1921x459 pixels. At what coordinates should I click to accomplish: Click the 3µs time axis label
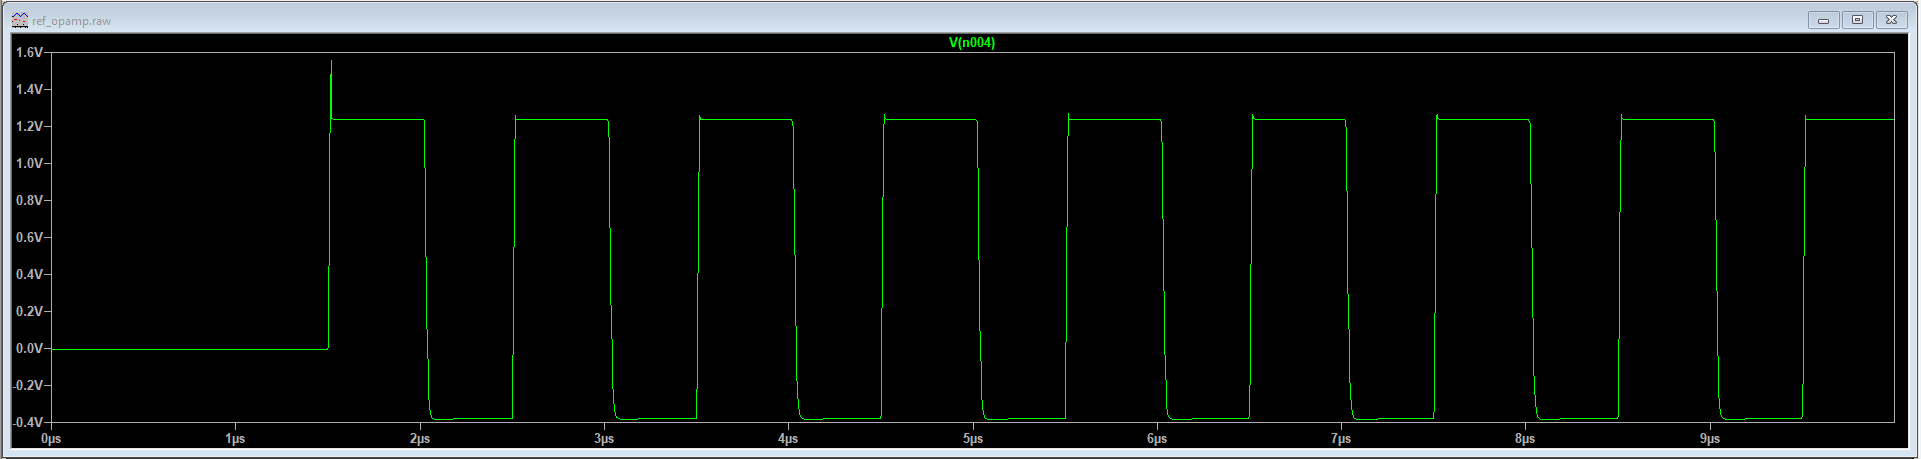[604, 439]
